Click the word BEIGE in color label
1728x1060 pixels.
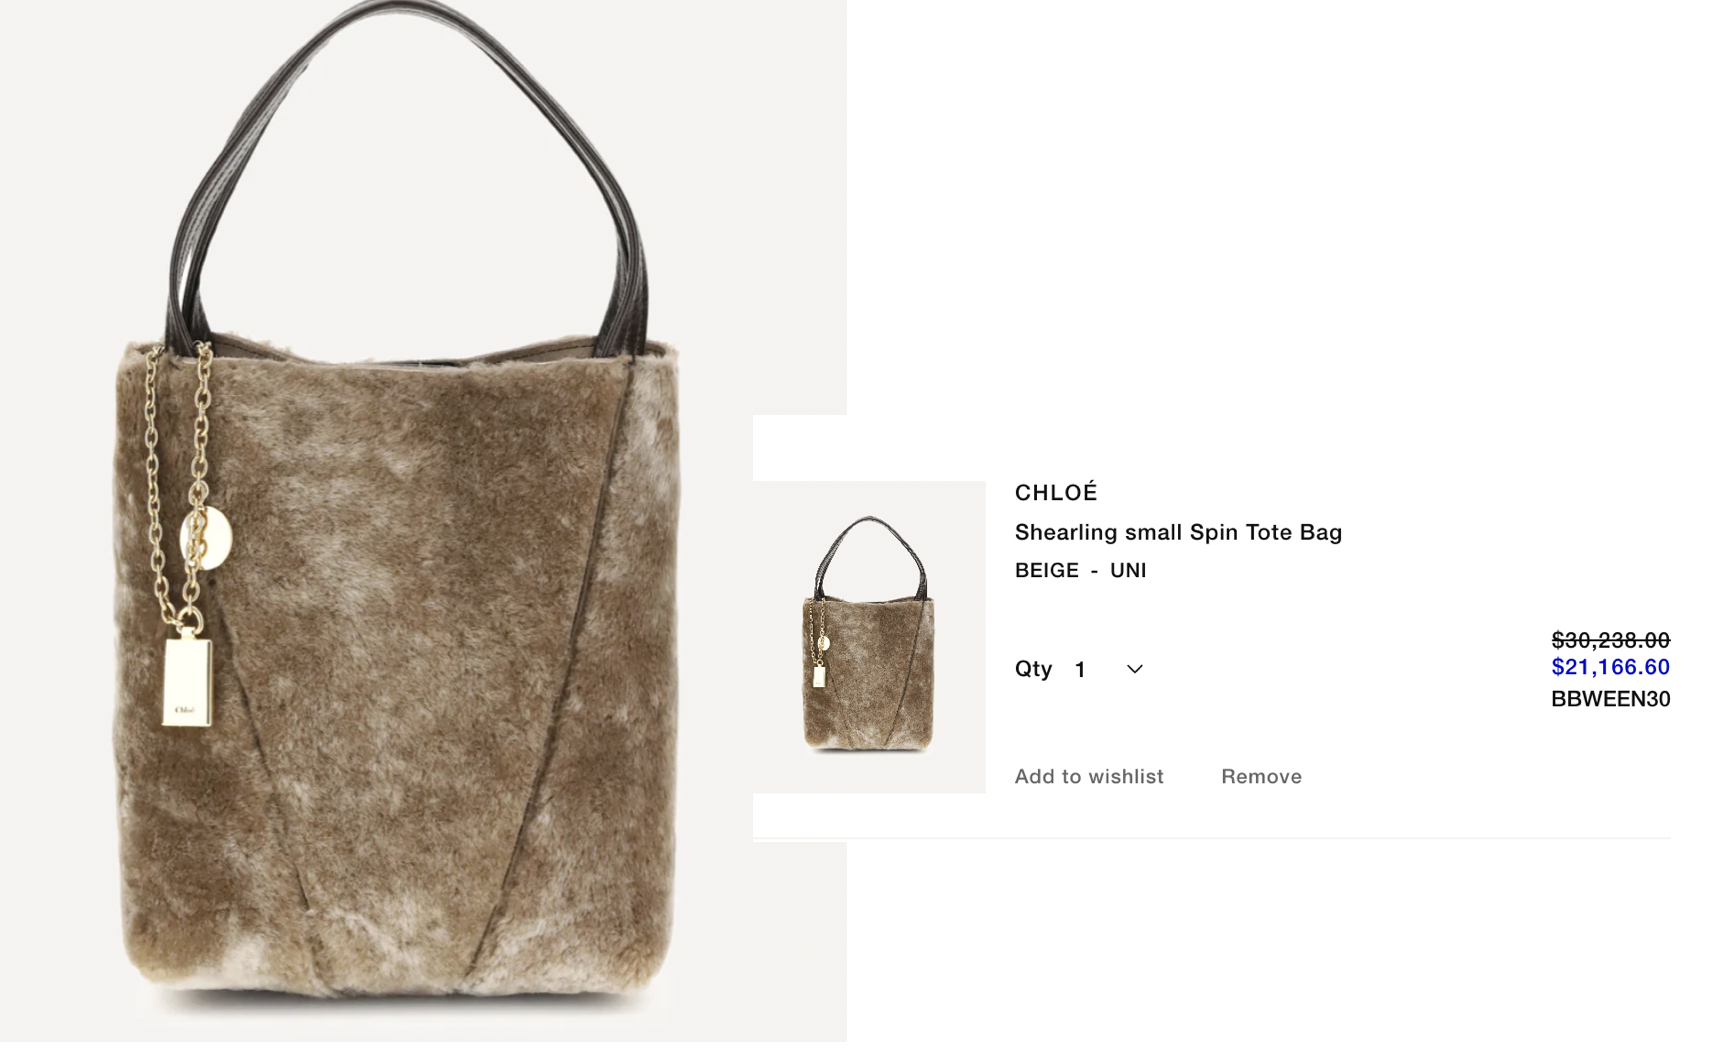pyautogui.click(x=1047, y=570)
